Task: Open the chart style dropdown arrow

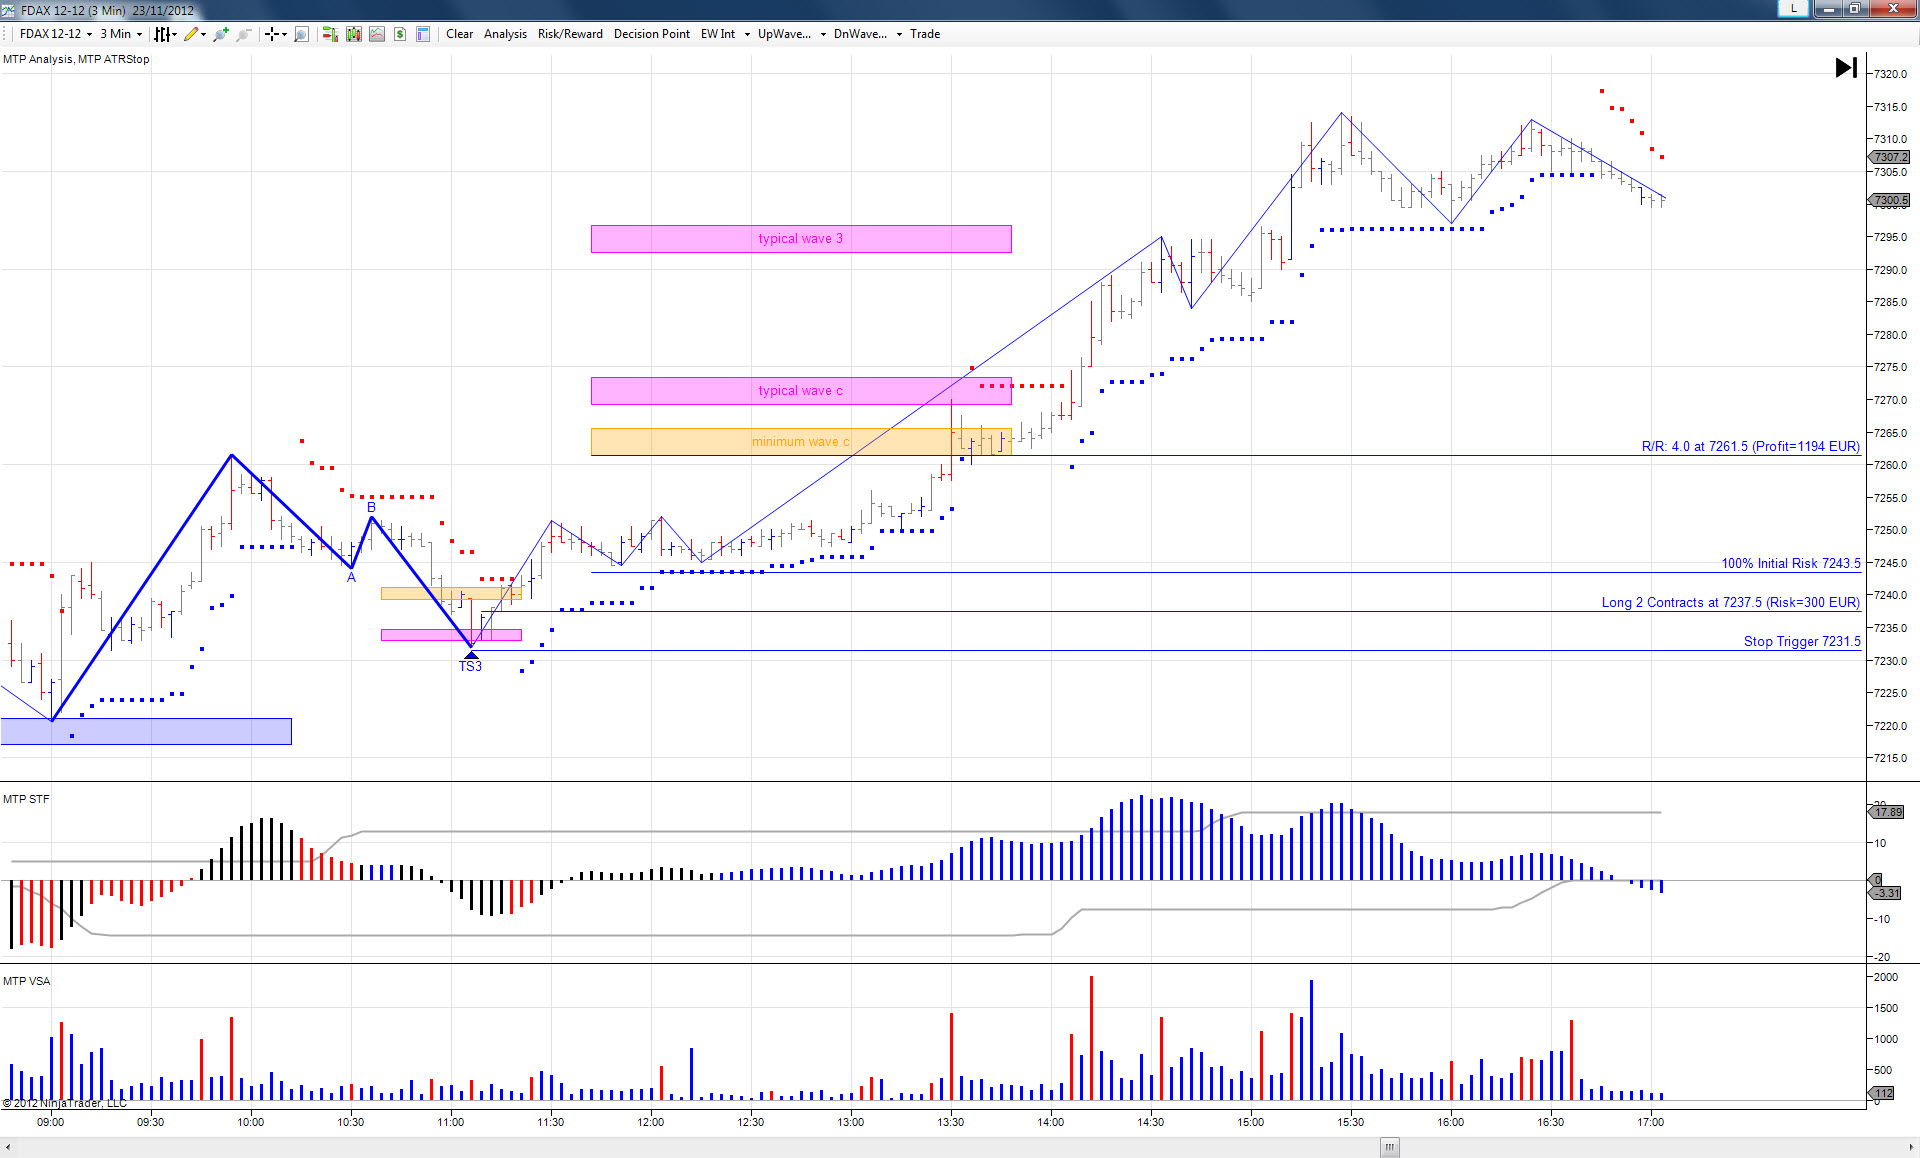Action: point(175,34)
